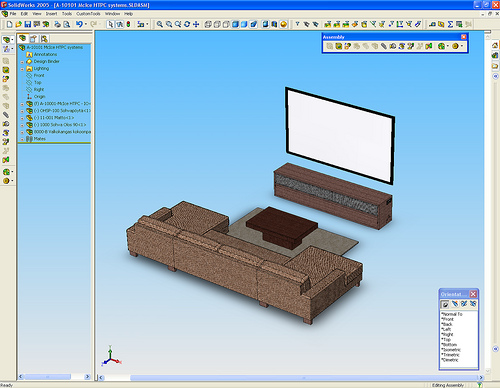Click the Rotate View icon
The width and height of the screenshot is (500, 388).
pyautogui.click(x=187, y=24)
